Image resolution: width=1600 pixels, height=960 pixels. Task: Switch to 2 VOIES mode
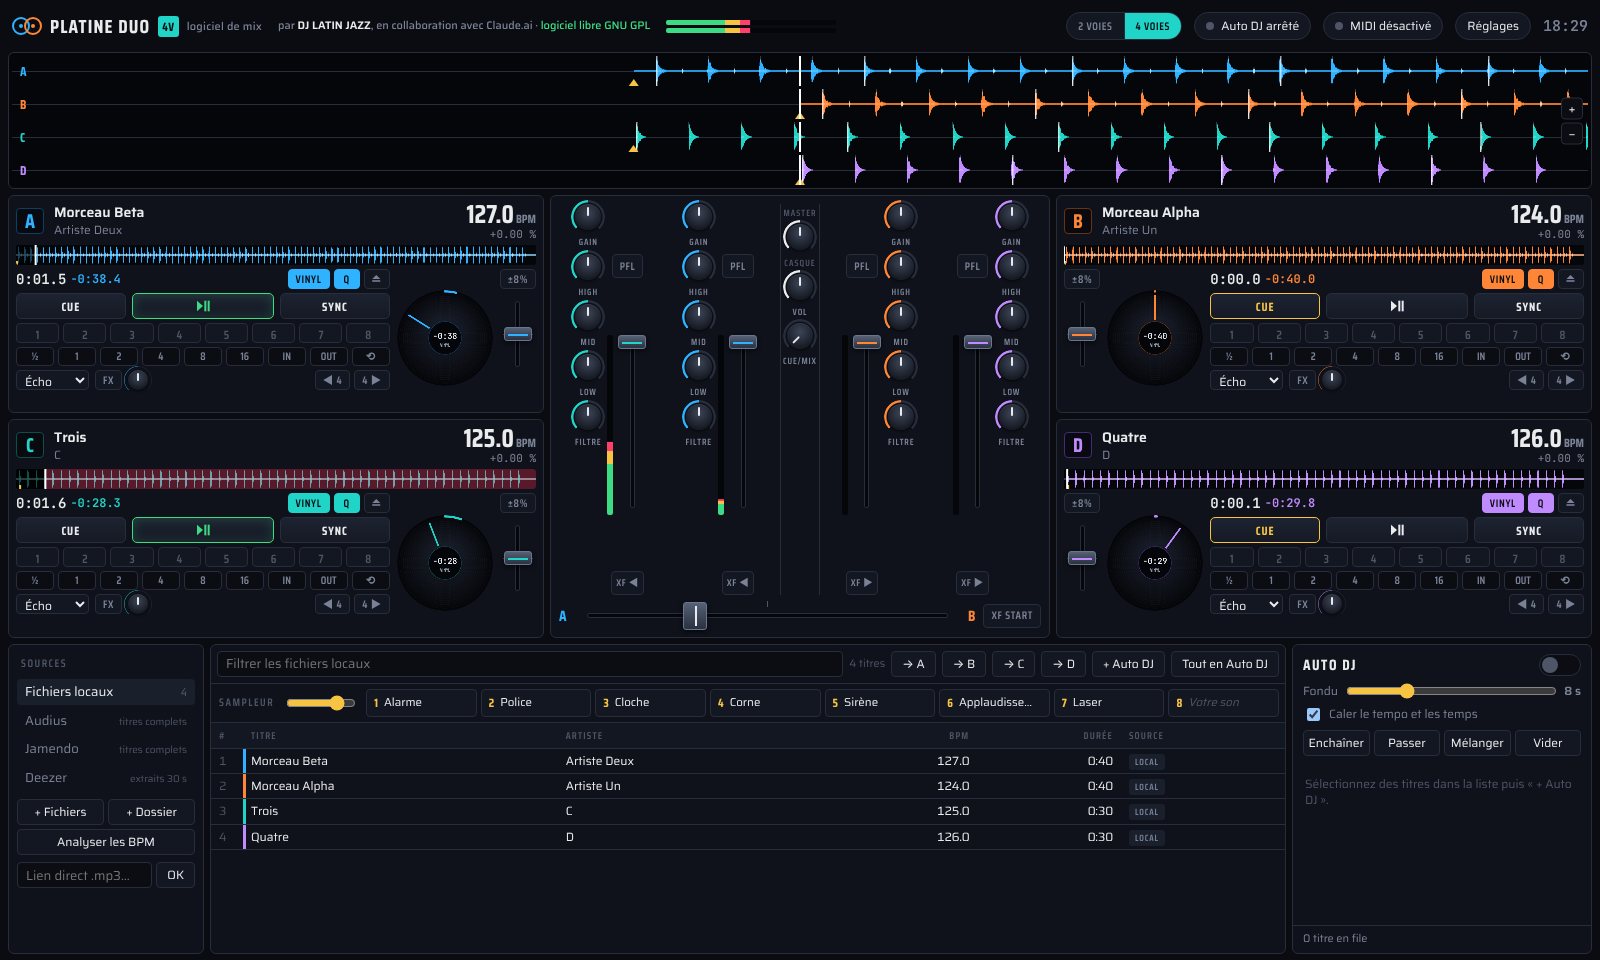pos(1095,26)
